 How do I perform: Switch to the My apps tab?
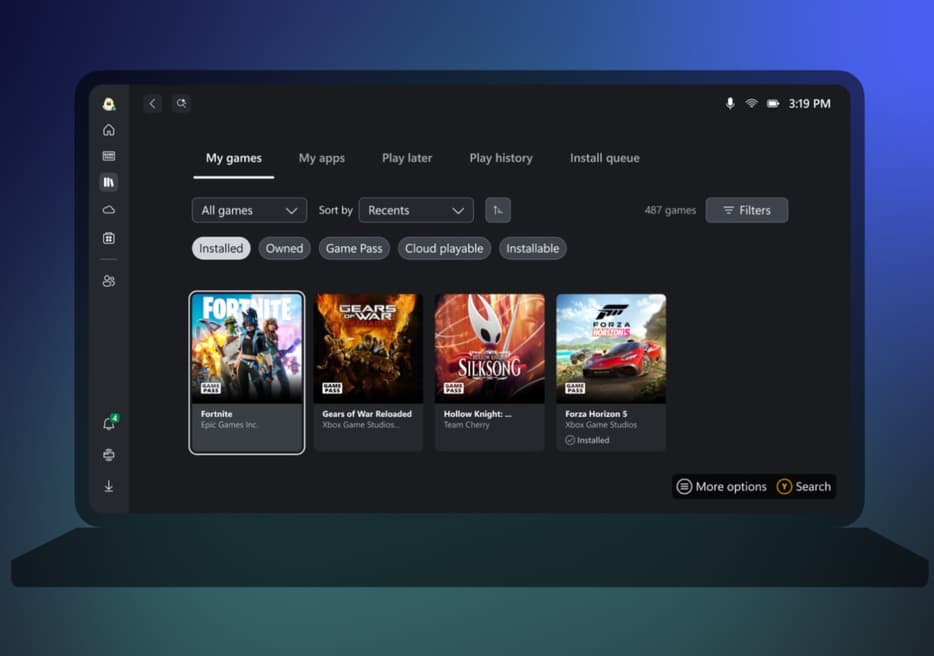click(x=322, y=158)
